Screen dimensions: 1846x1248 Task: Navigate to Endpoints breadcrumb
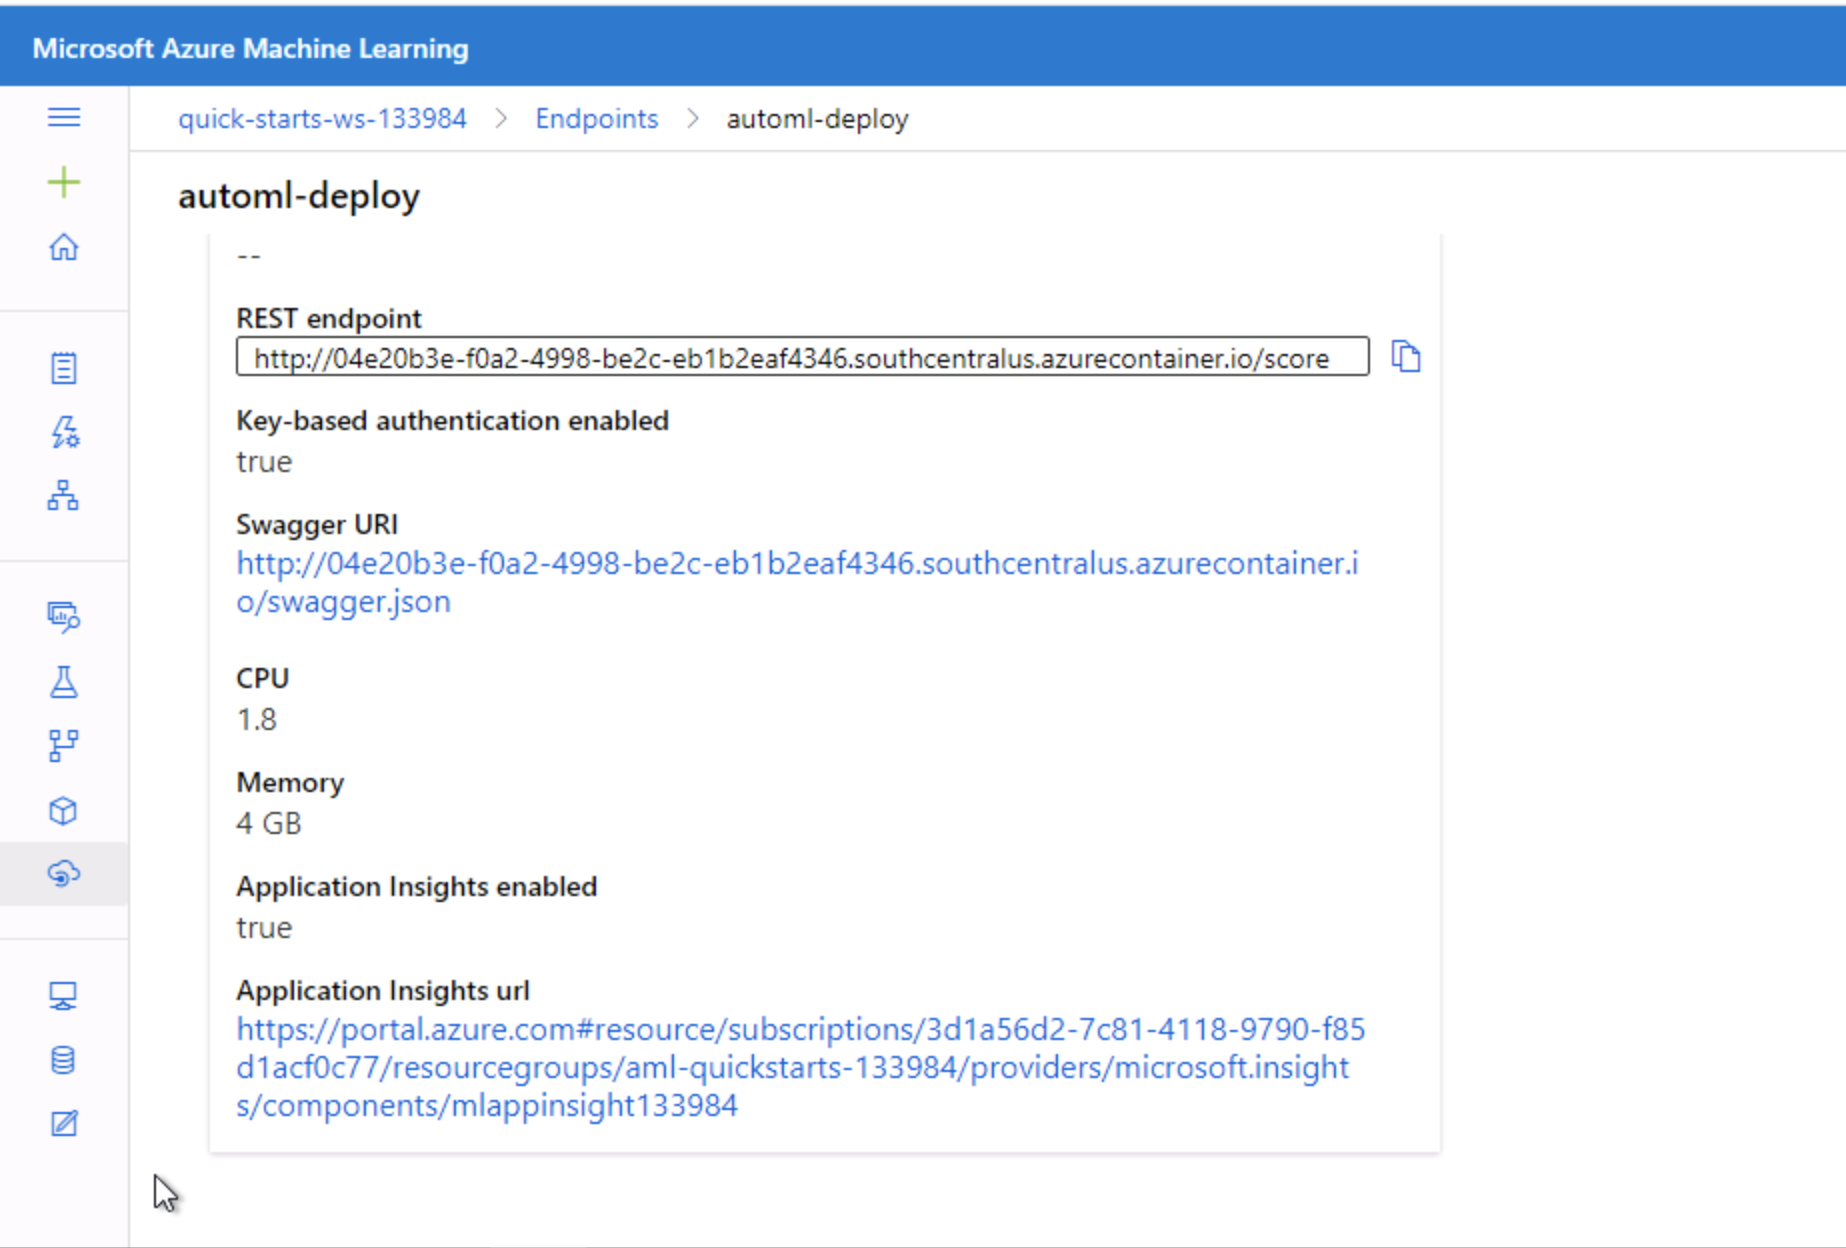click(597, 119)
